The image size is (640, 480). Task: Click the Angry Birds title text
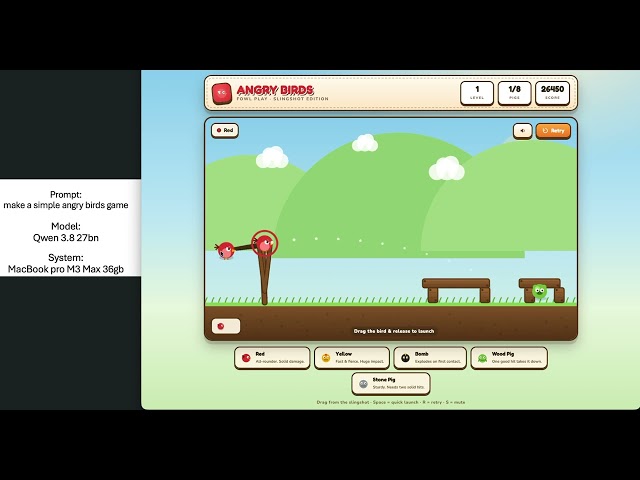(275, 90)
